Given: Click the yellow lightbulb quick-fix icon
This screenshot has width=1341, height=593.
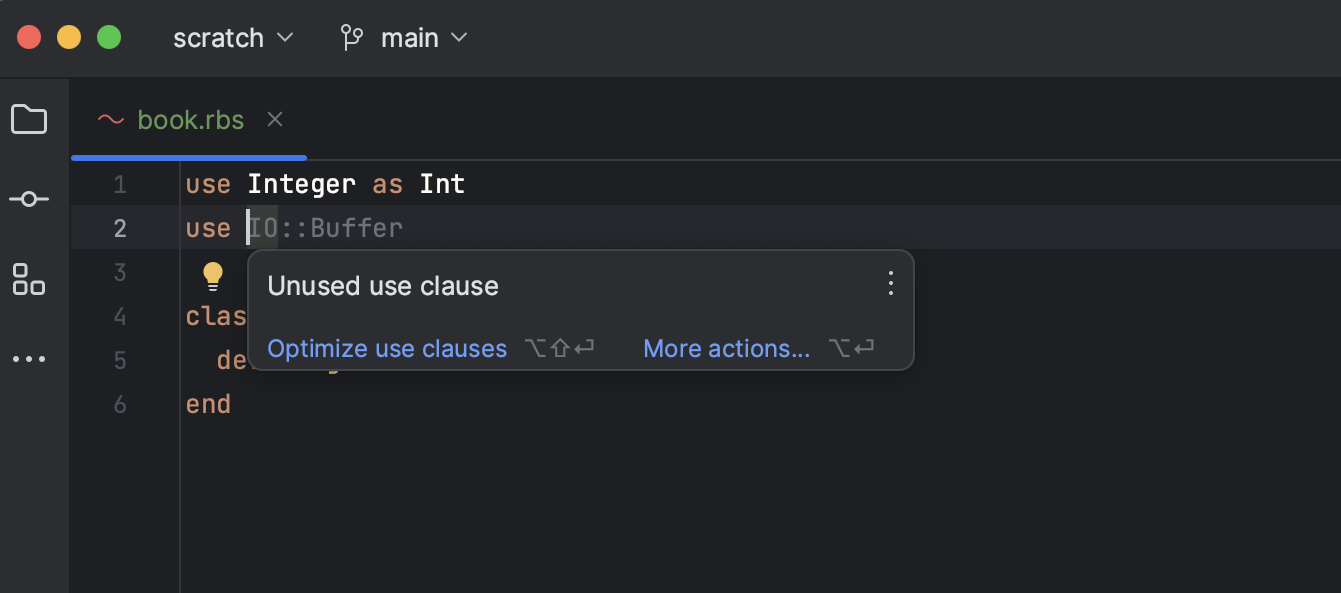Looking at the screenshot, I should tap(213, 274).
